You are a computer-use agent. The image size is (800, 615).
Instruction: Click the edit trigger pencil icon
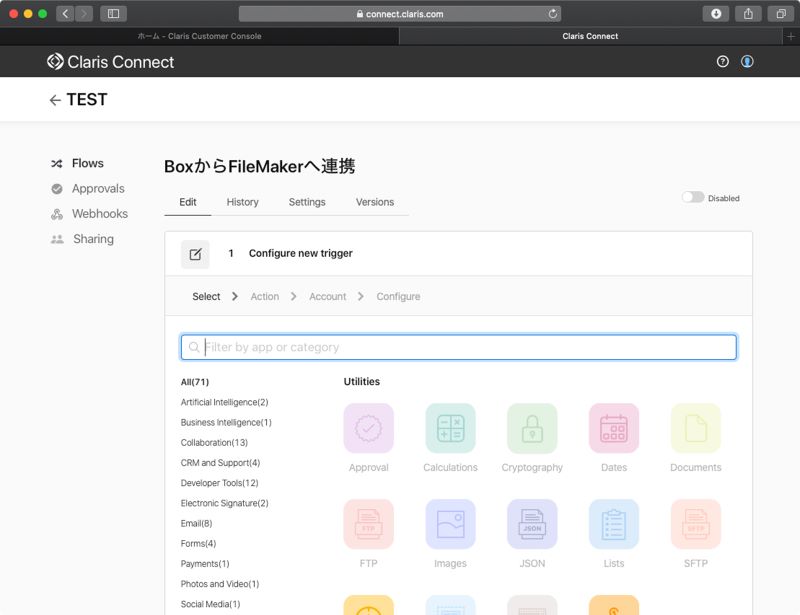click(x=195, y=254)
